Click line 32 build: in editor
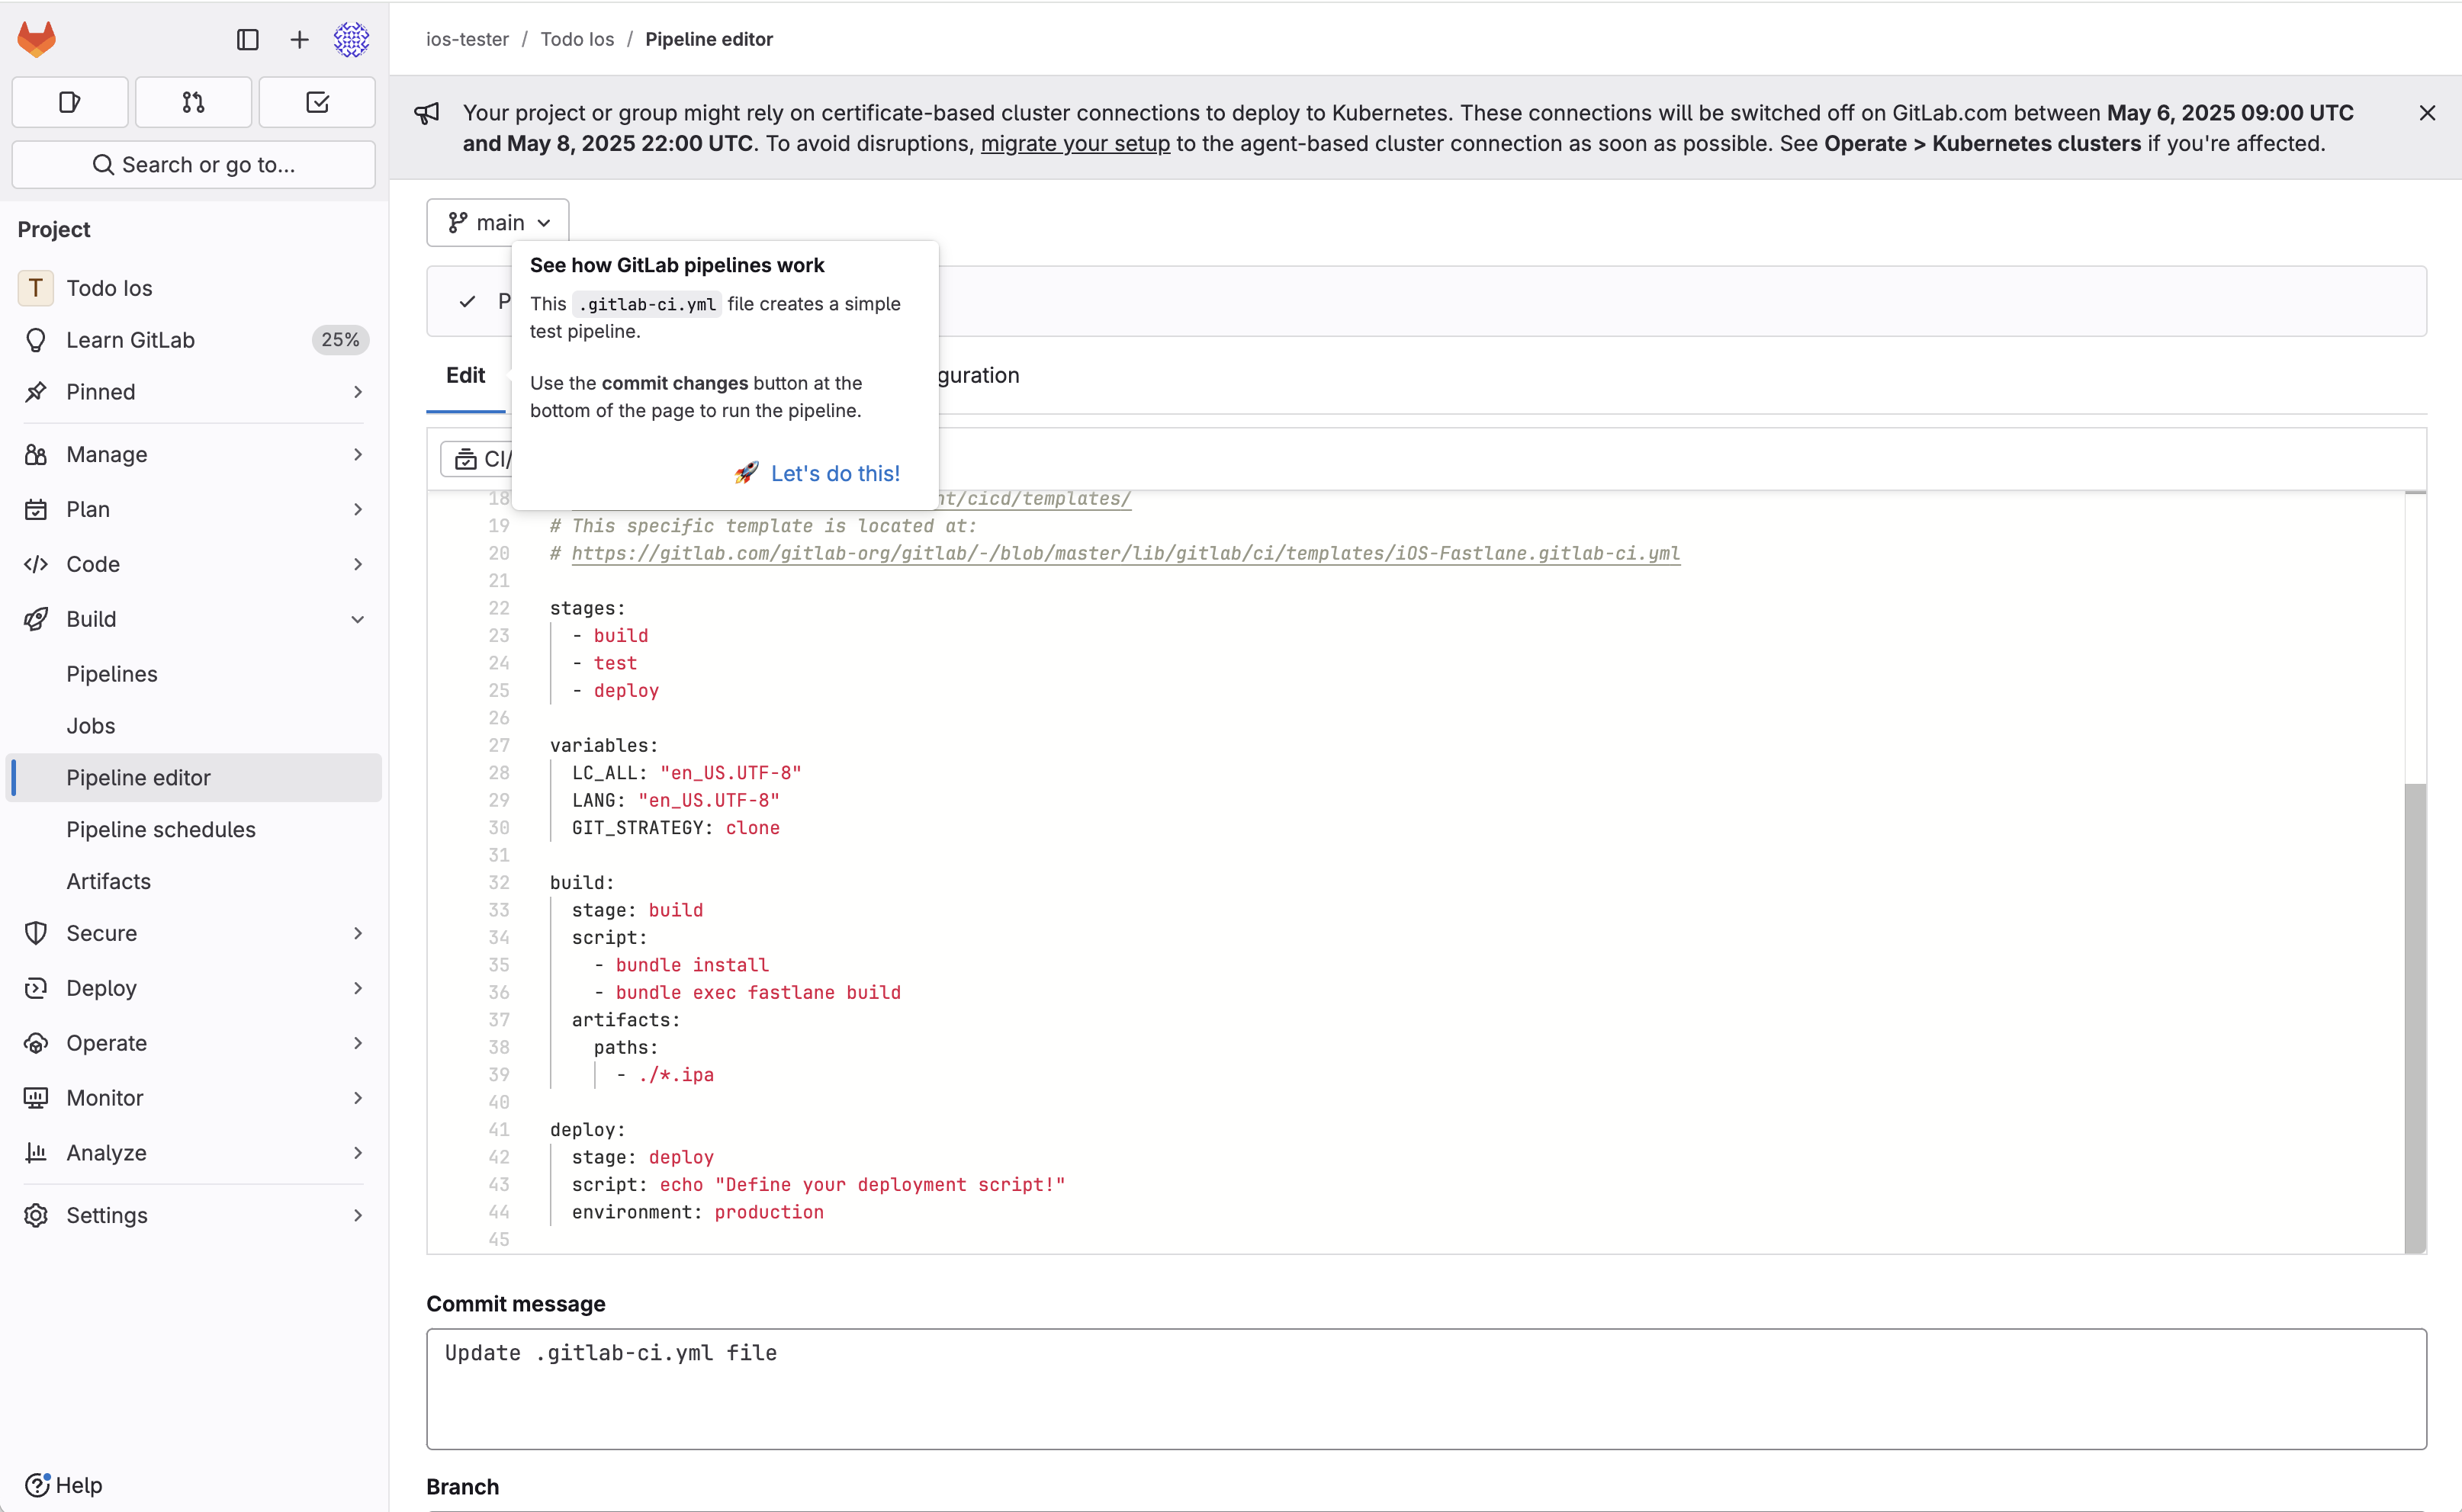Screen dimensions: 2462x1512 click(582, 882)
